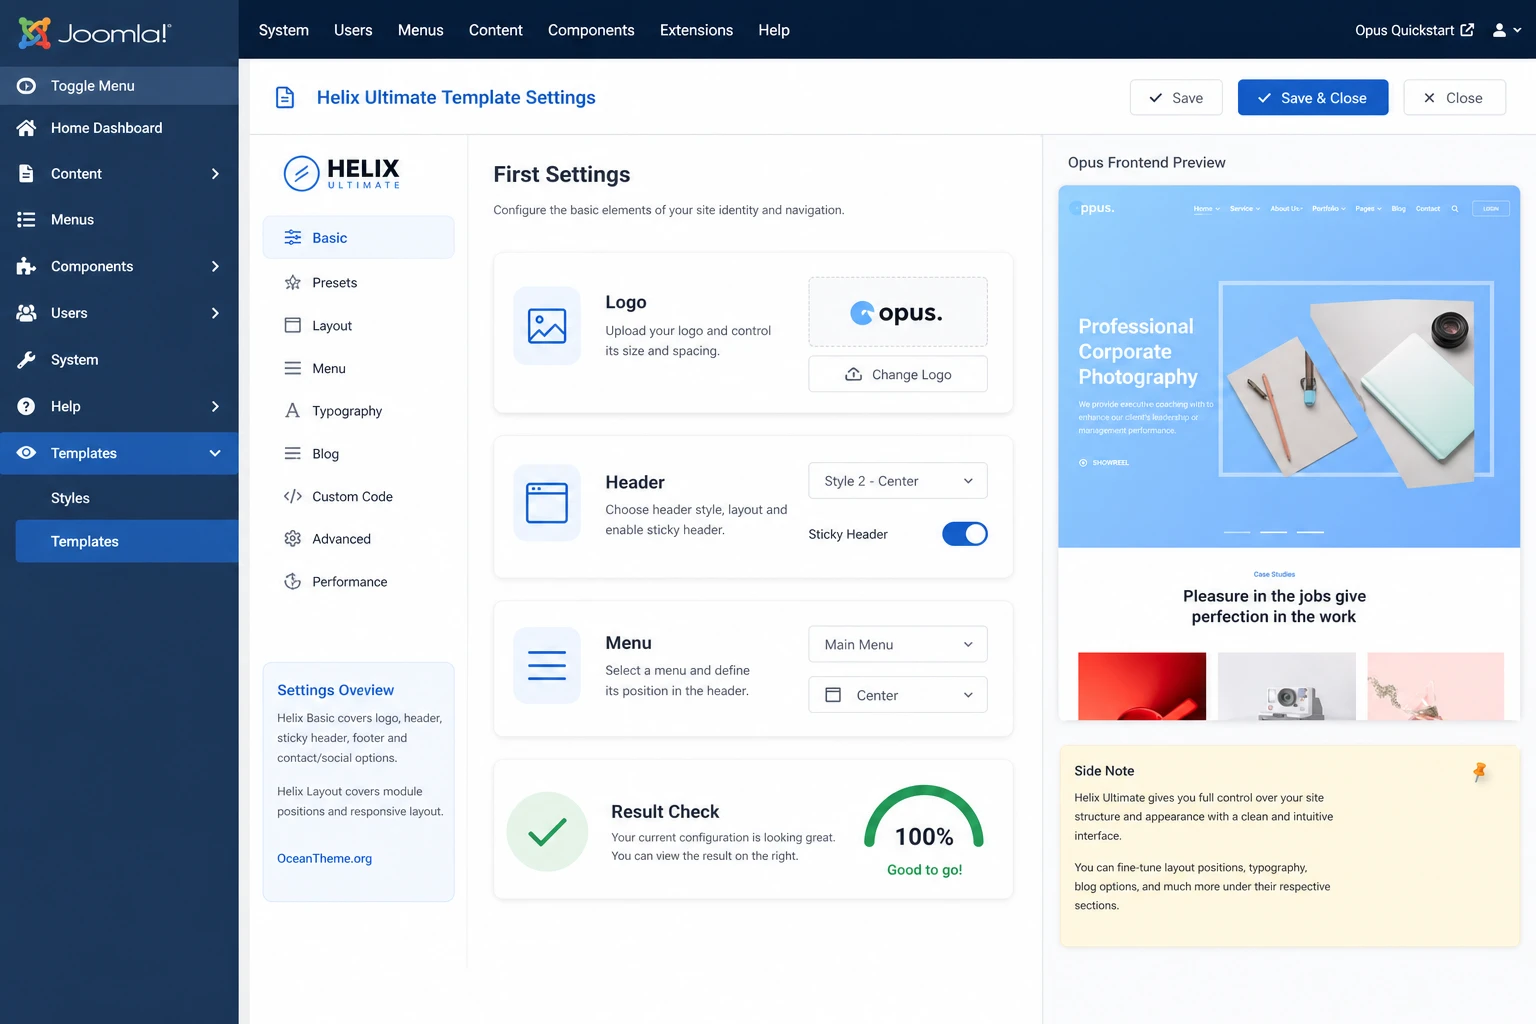The width and height of the screenshot is (1536, 1024).
Task: Open the OceanTheme.org link
Action: click(x=325, y=859)
